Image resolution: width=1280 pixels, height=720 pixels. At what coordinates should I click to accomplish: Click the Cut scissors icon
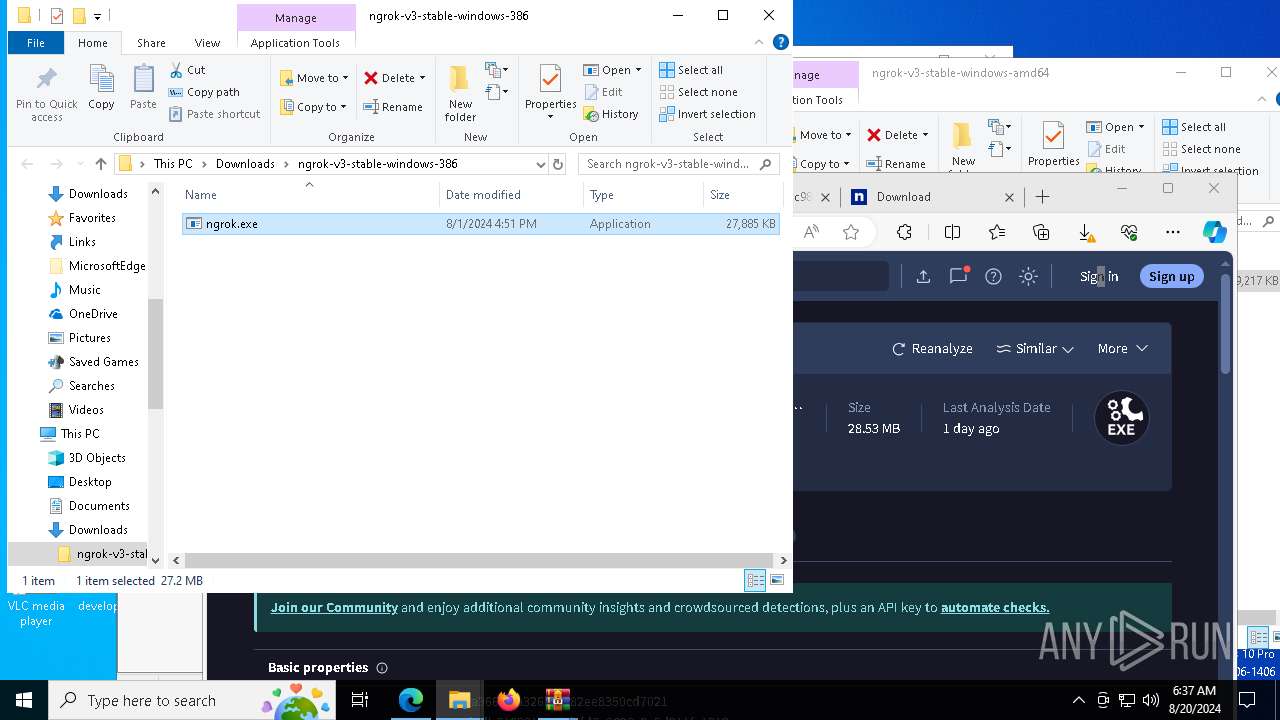point(187,70)
